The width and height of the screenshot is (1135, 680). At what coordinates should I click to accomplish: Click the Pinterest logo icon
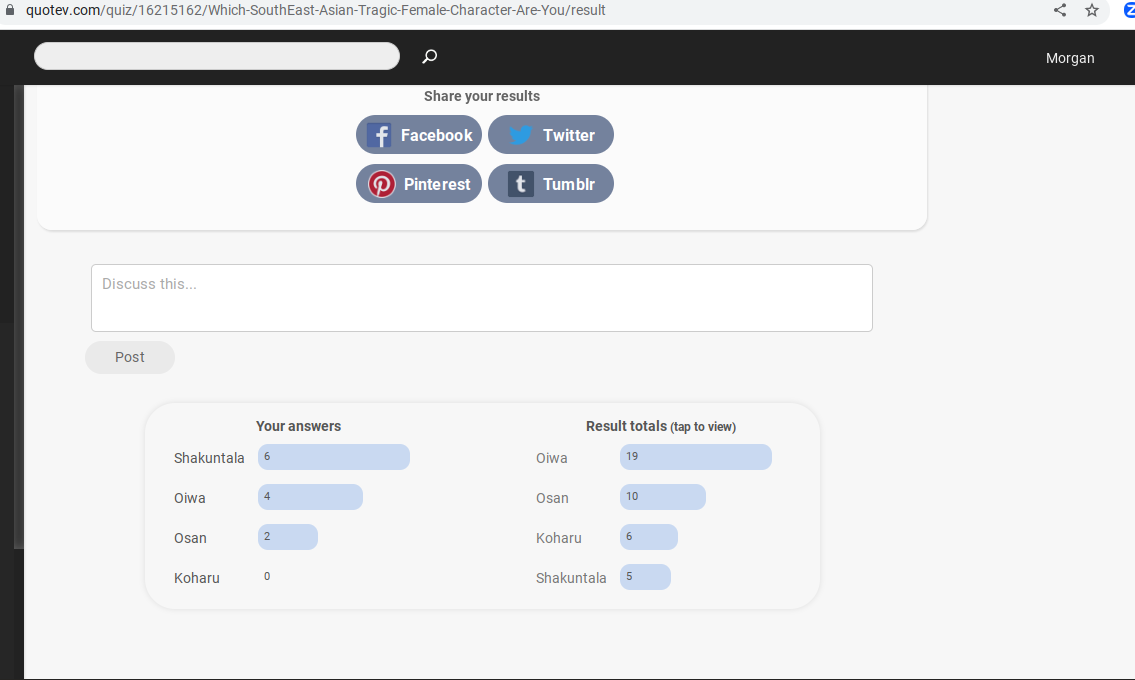(382, 184)
